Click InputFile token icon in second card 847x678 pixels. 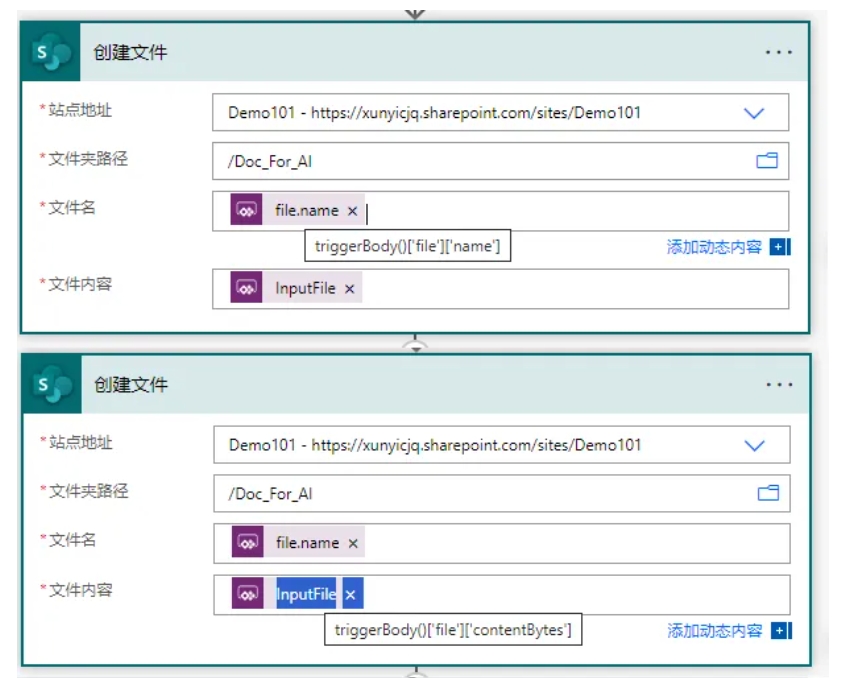click(x=247, y=595)
